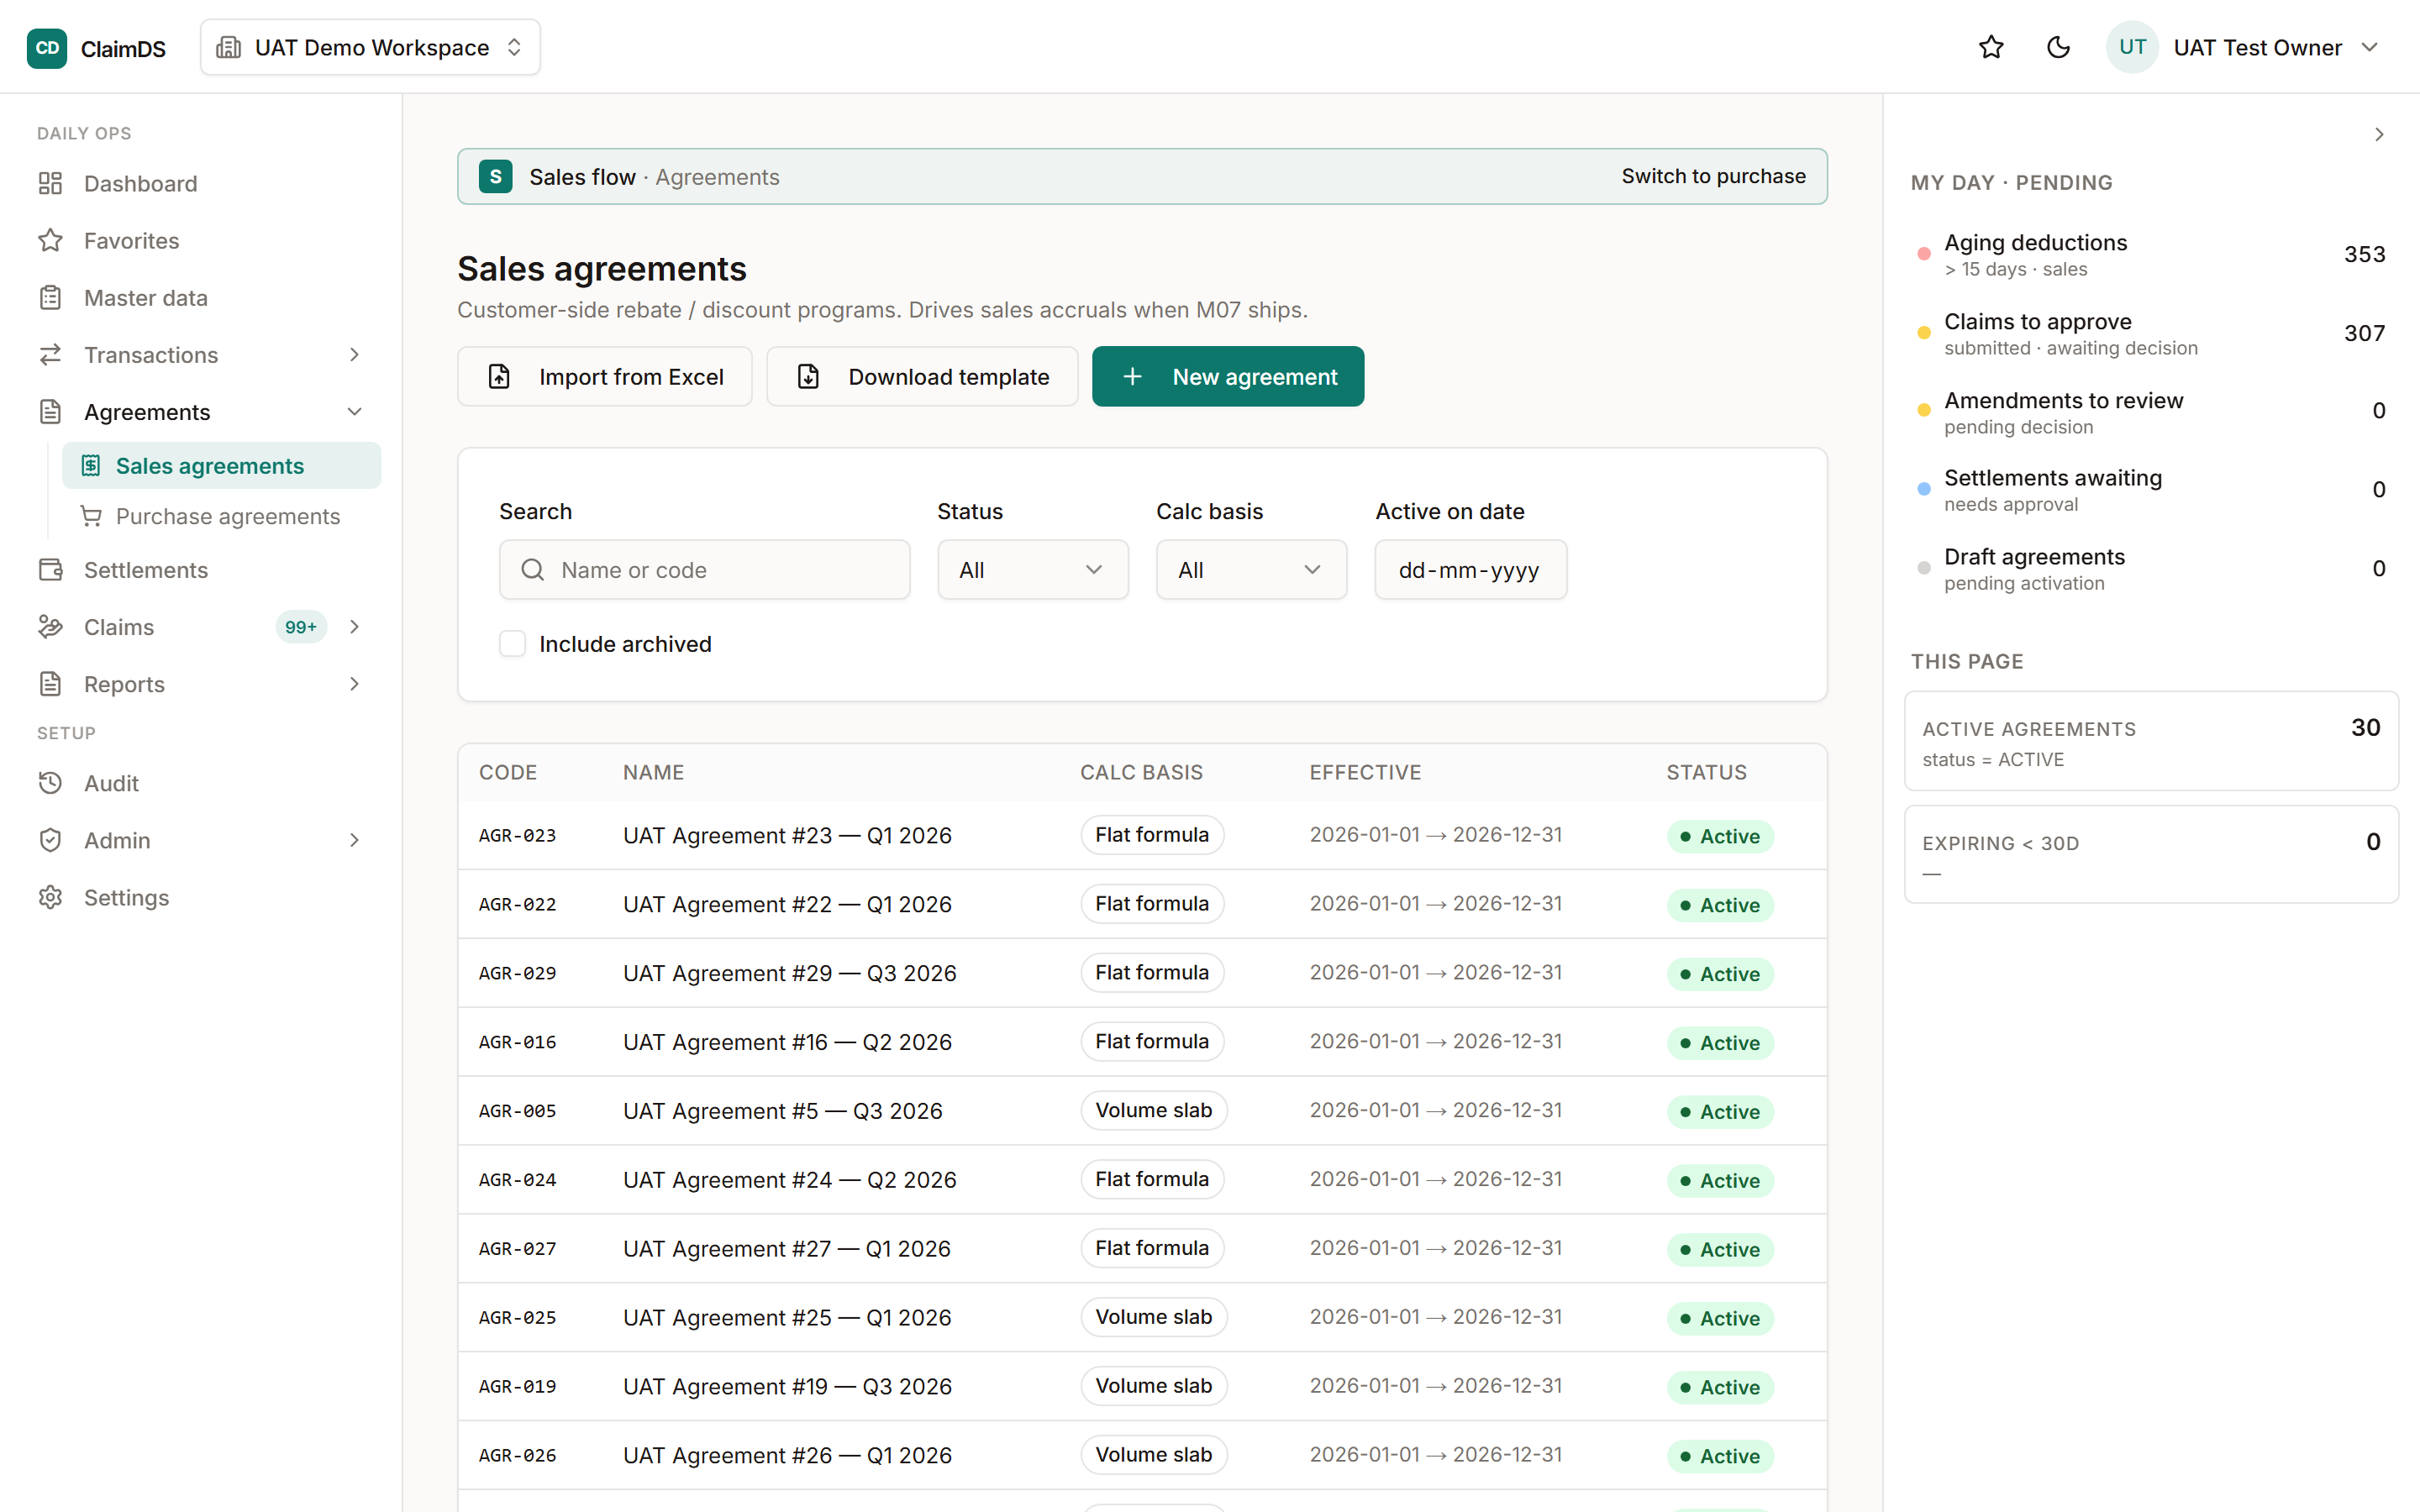
Task: Expand the Admin submenu chevron
Action: point(354,840)
